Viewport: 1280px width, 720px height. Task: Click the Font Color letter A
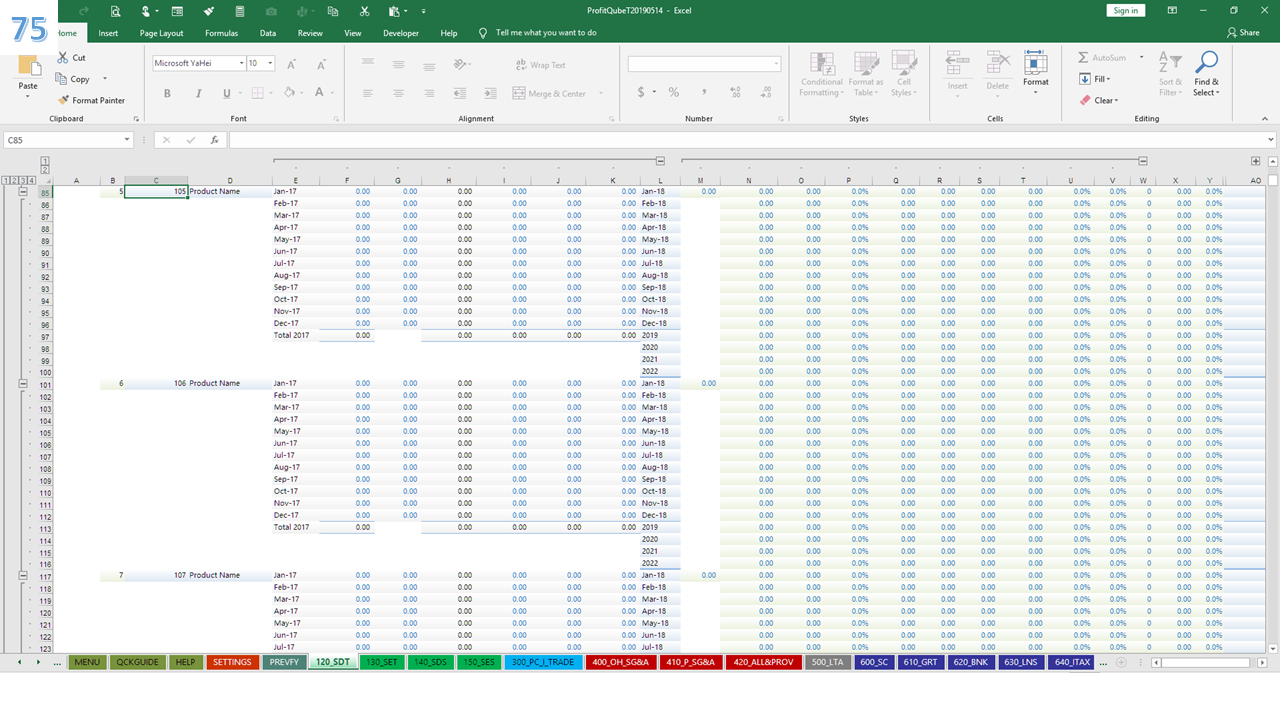(320, 93)
